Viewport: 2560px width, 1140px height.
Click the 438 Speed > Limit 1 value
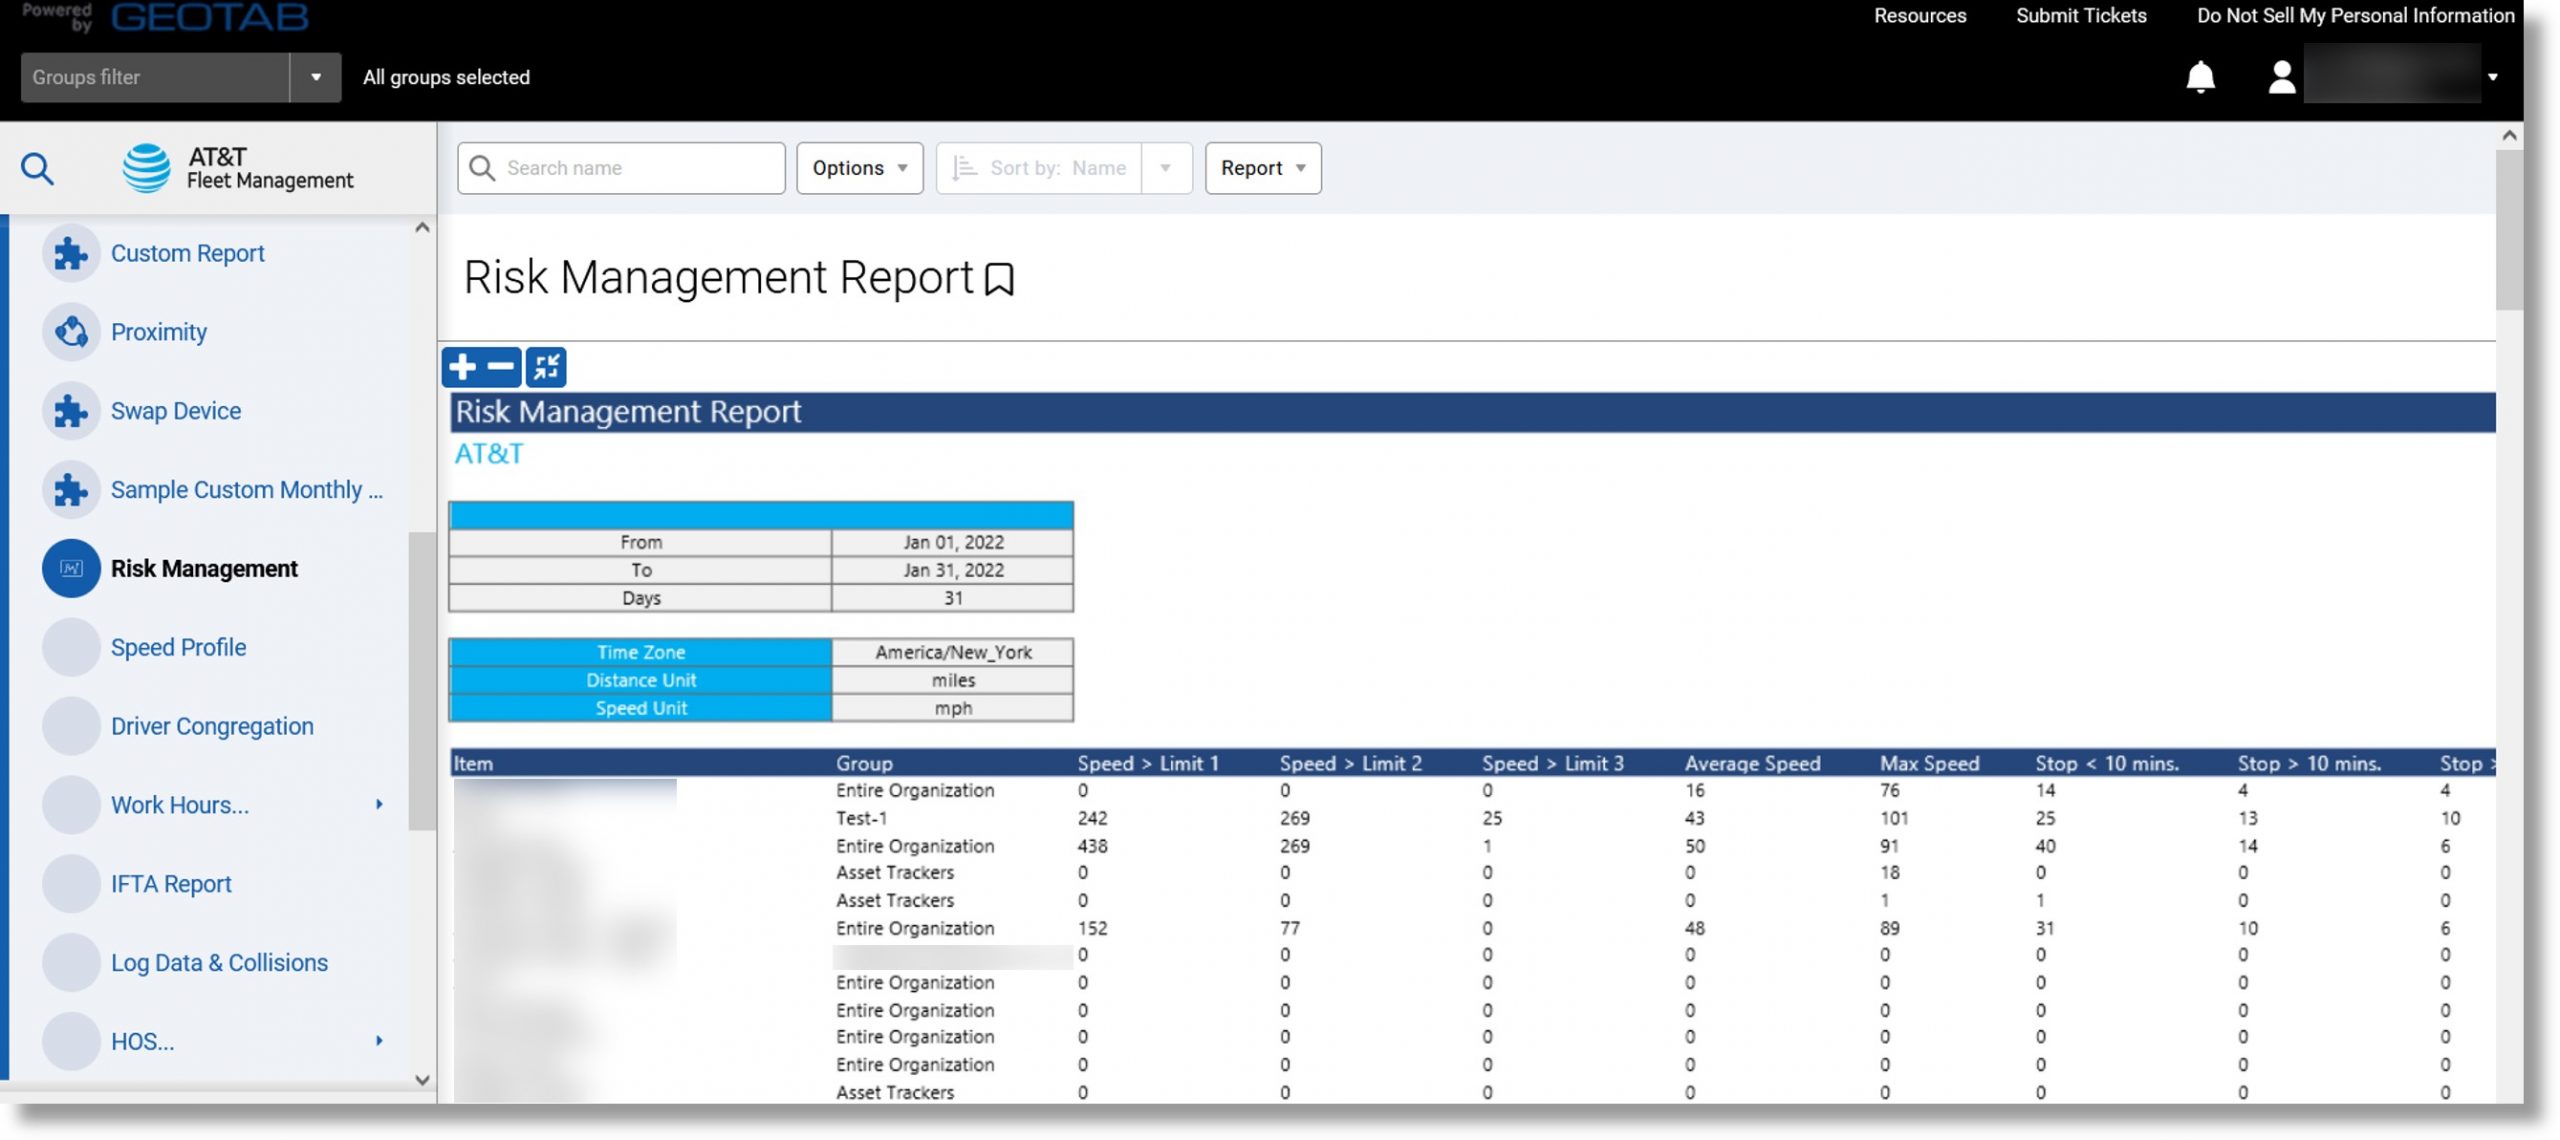click(x=1092, y=846)
